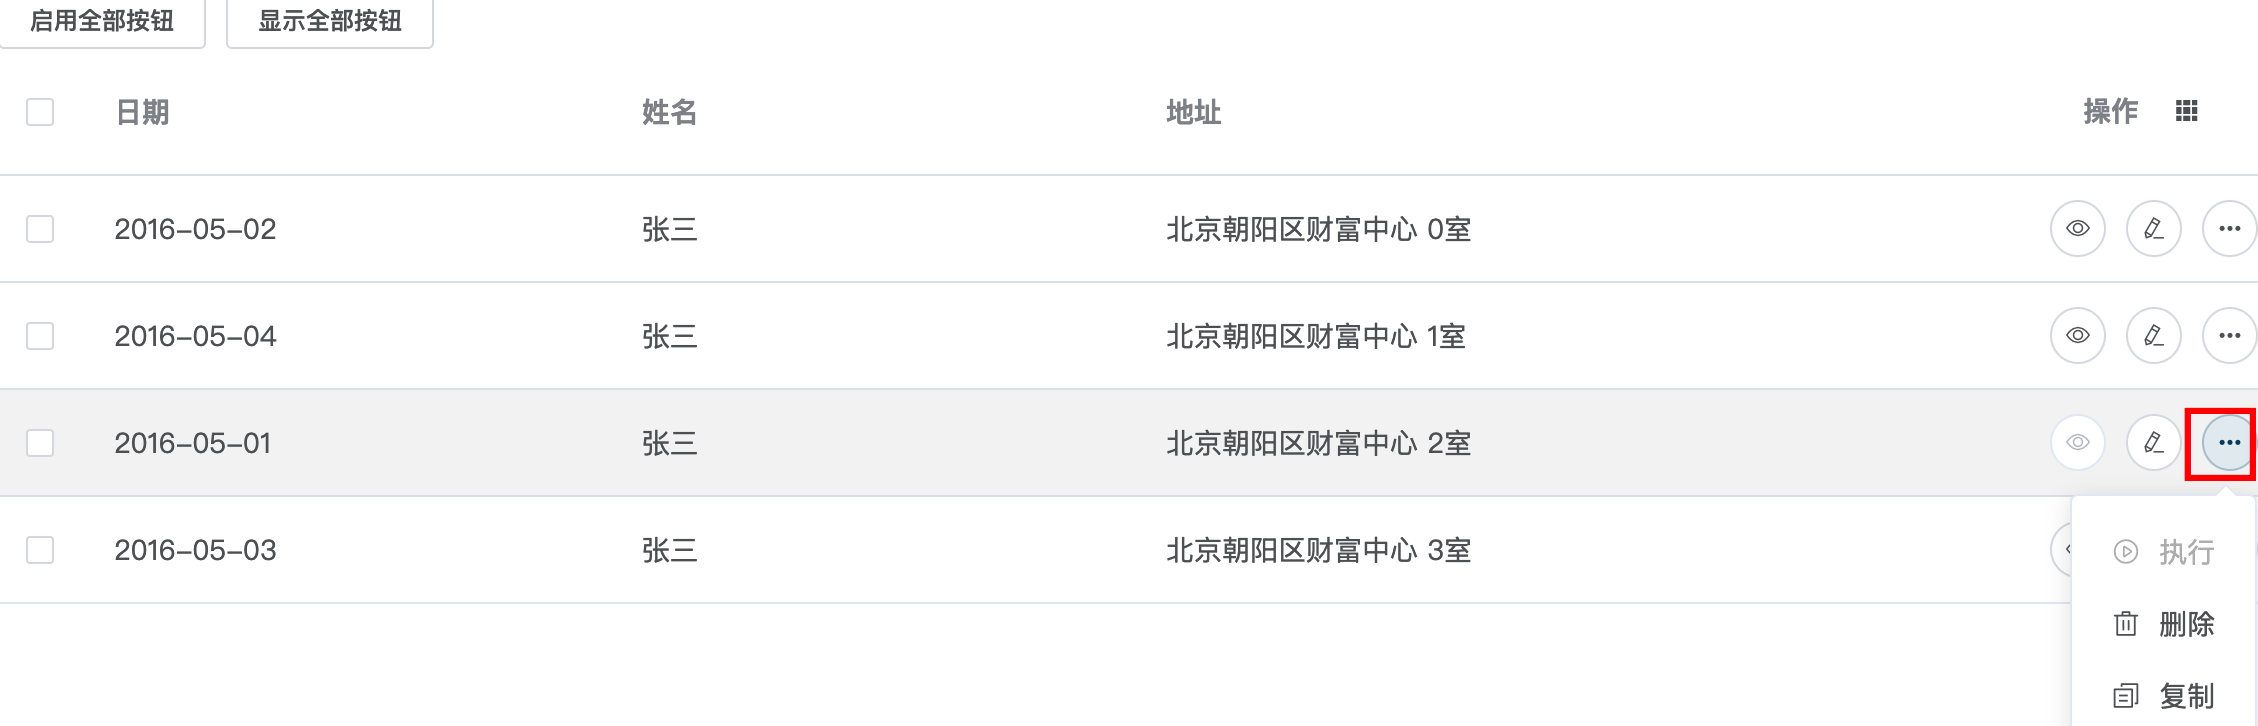The width and height of the screenshot is (2258, 726).
Task: Click the view eye icon for 2016-05-04 row
Action: 2077,336
